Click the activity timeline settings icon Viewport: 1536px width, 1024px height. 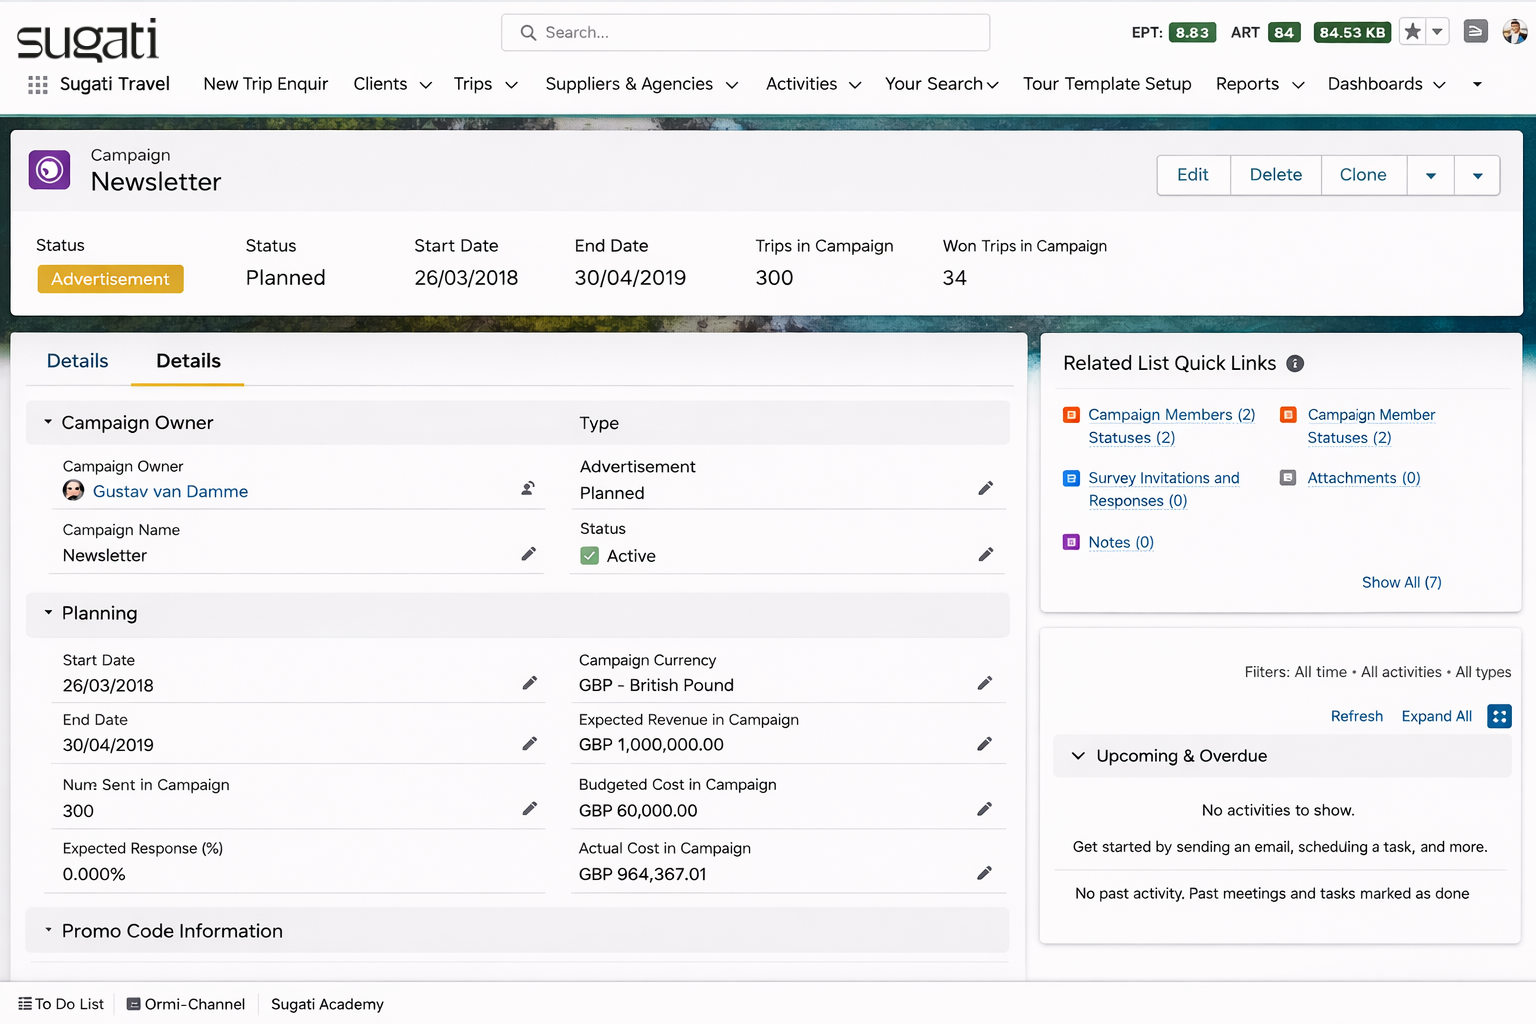pyautogui.click(x=1499, y=716)
